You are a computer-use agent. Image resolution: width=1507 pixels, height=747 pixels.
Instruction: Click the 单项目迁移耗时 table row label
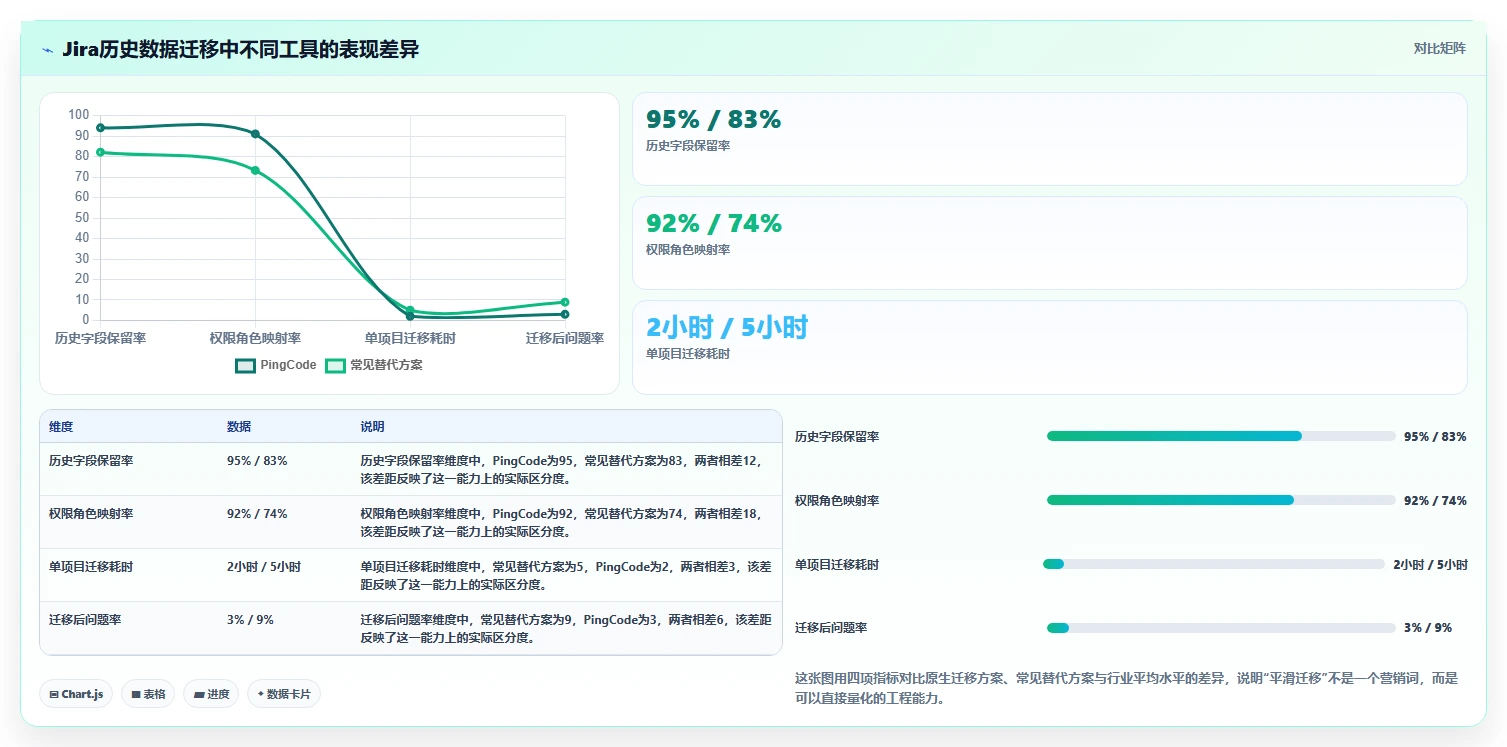click(91, 567)
